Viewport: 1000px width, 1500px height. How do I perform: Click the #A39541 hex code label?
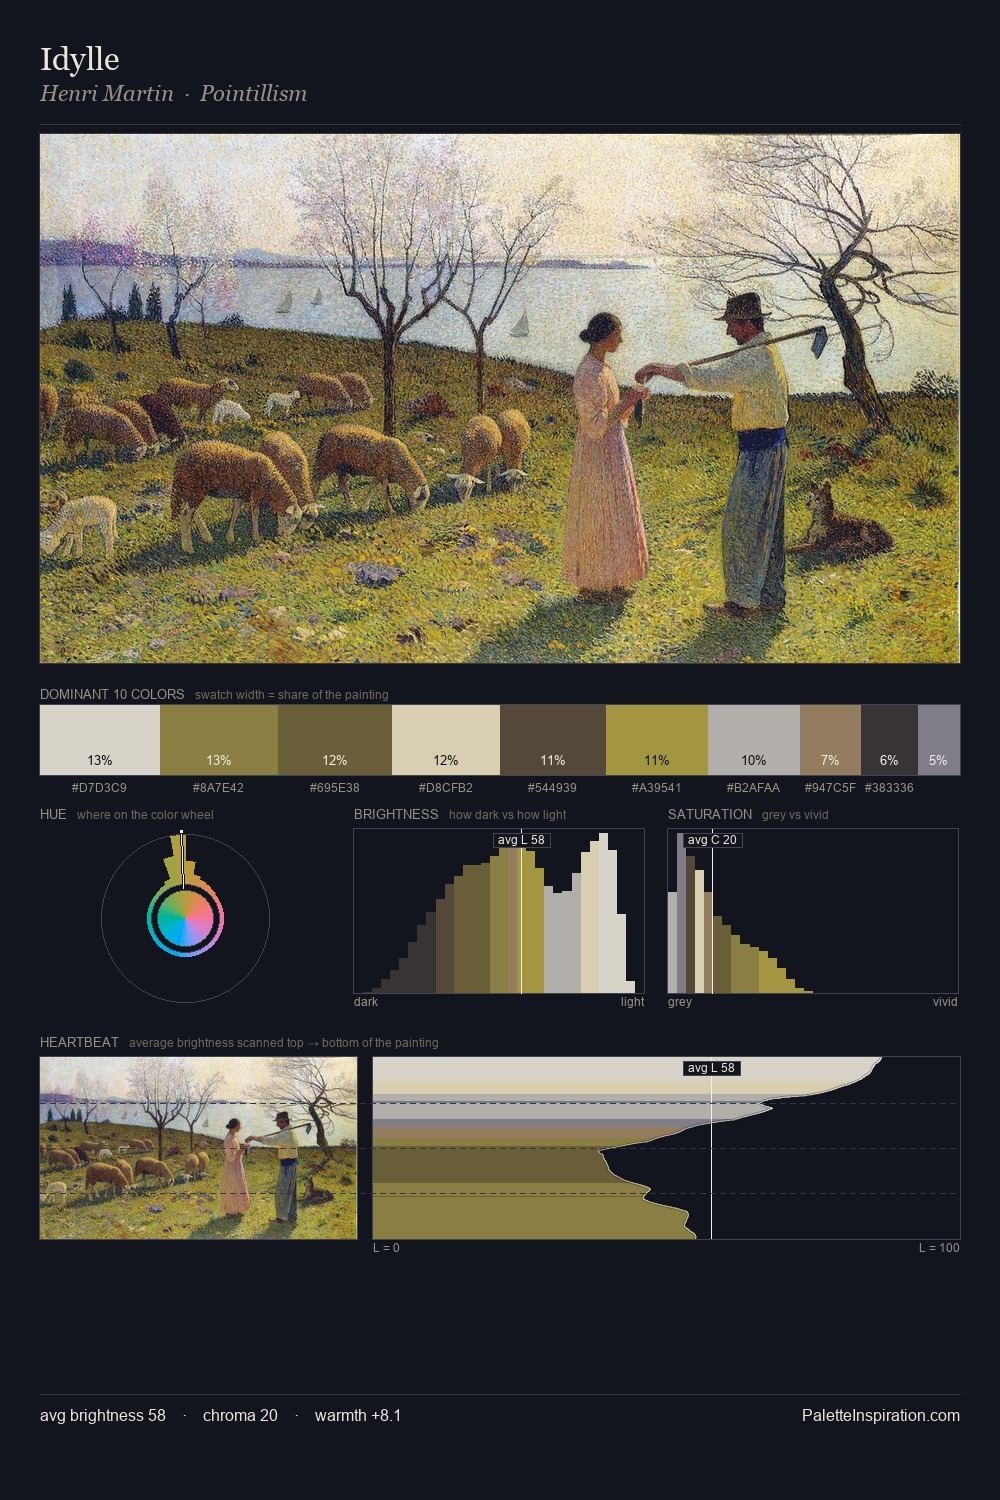pyautogui.click(x=656, y=788)
